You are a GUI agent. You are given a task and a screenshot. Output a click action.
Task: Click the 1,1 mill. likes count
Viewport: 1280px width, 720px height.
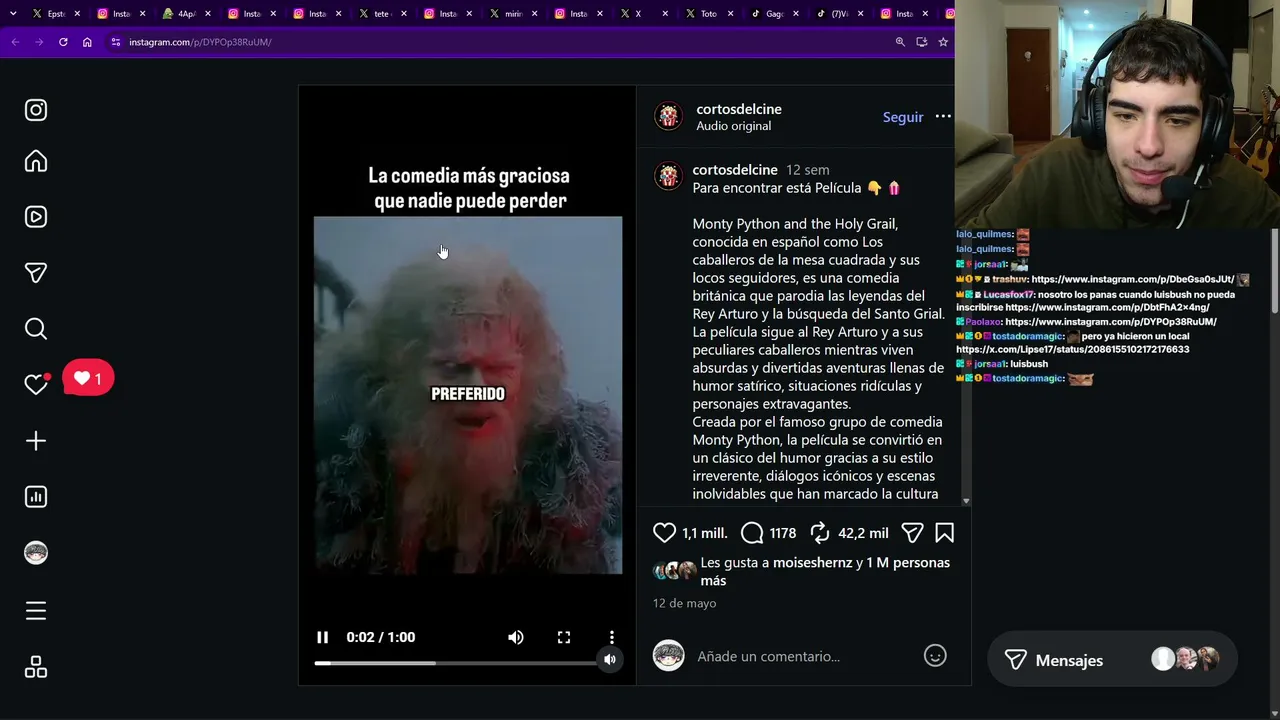pos(705,534)
